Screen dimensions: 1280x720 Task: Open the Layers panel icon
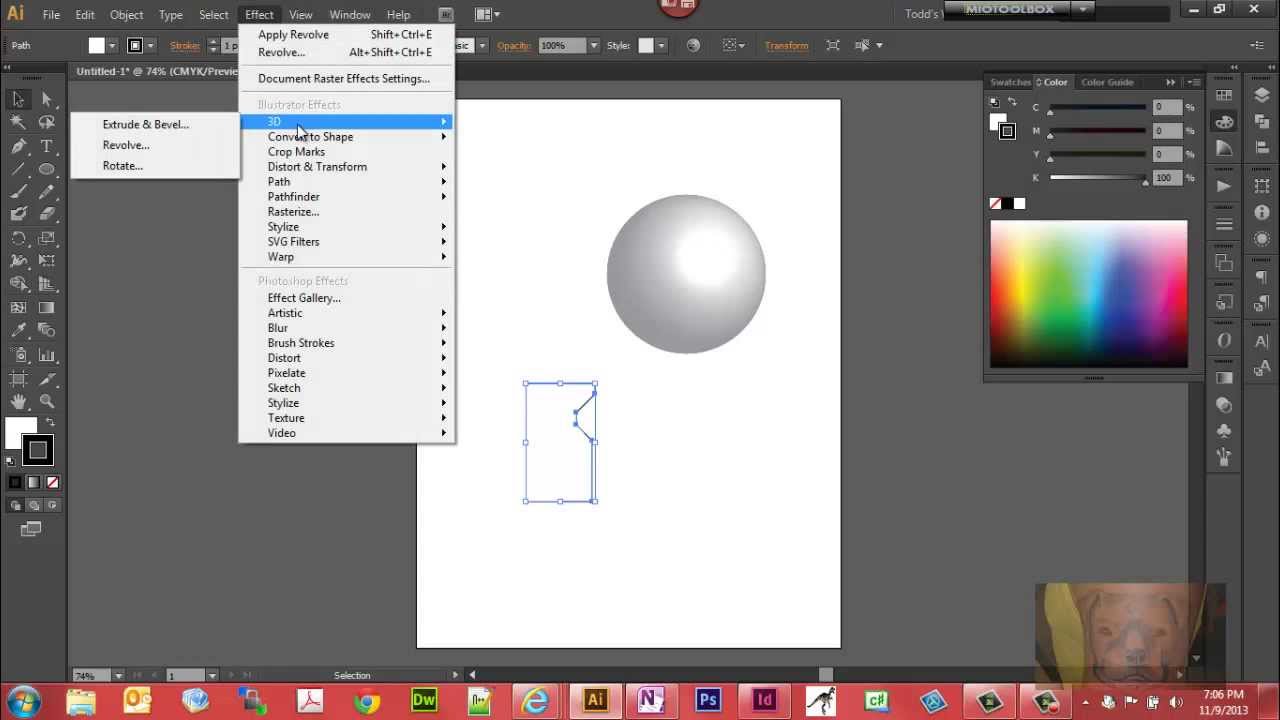(1262, 95)
